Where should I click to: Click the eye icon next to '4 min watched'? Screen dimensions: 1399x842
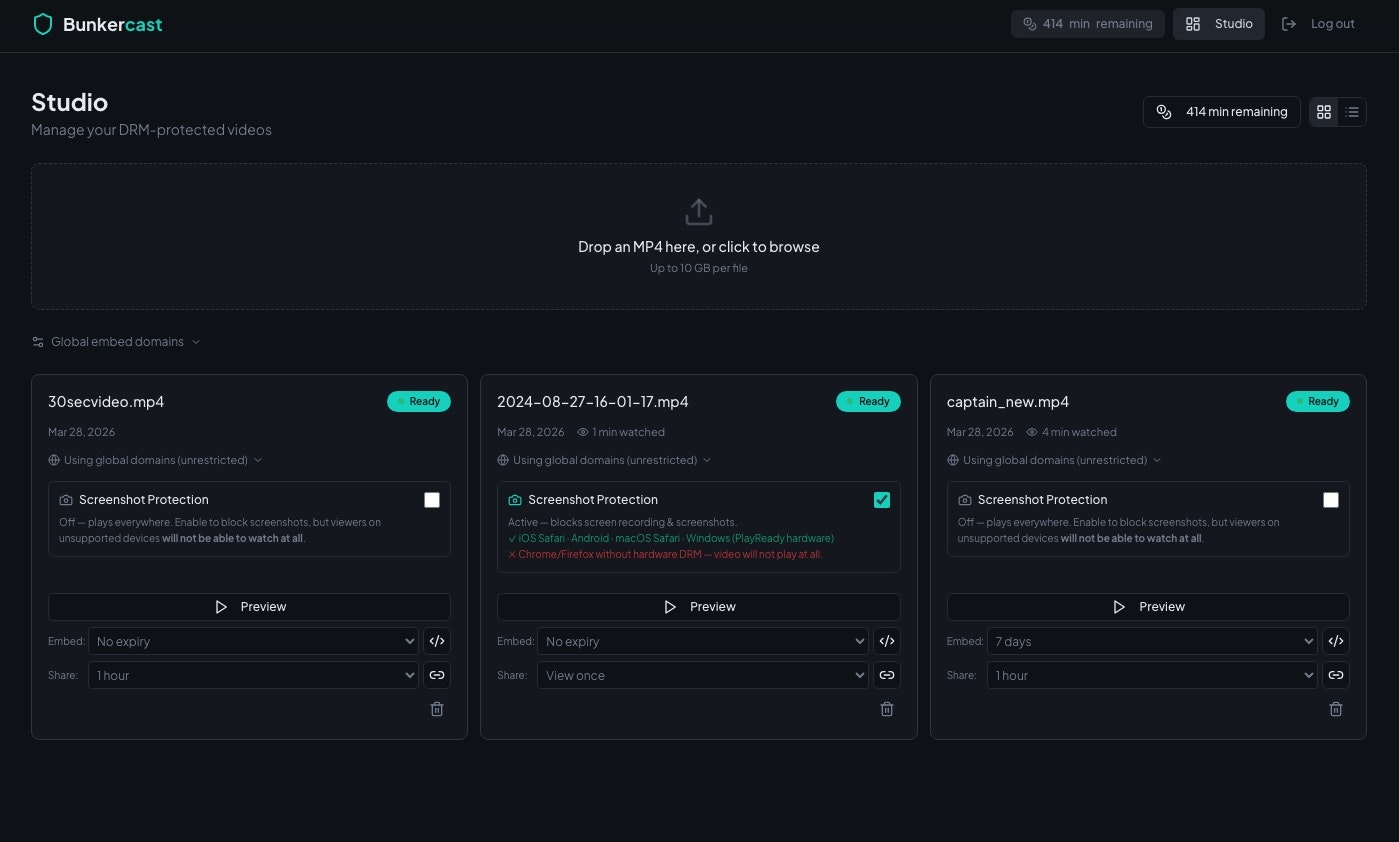pos(1033,432)
